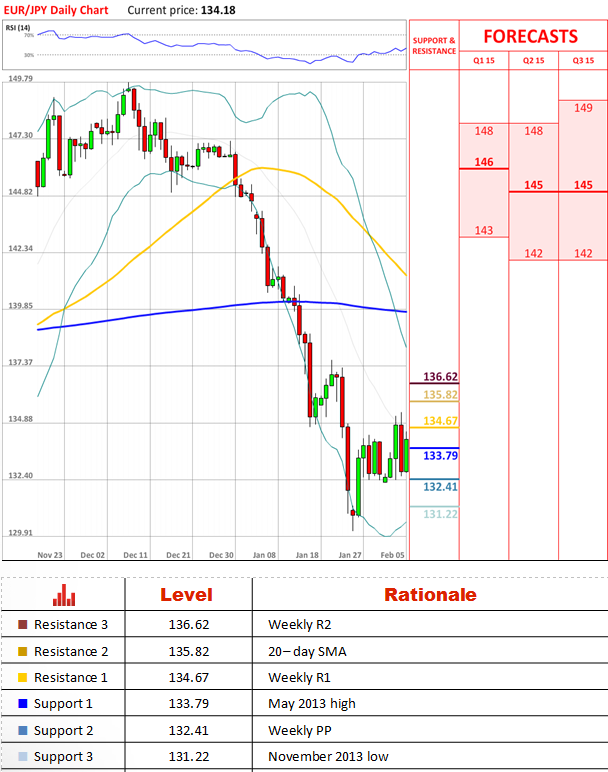The image size is (608, 772).
Task: Click the 'Weekly R1' rationale cell
Action: click(299, 678)
